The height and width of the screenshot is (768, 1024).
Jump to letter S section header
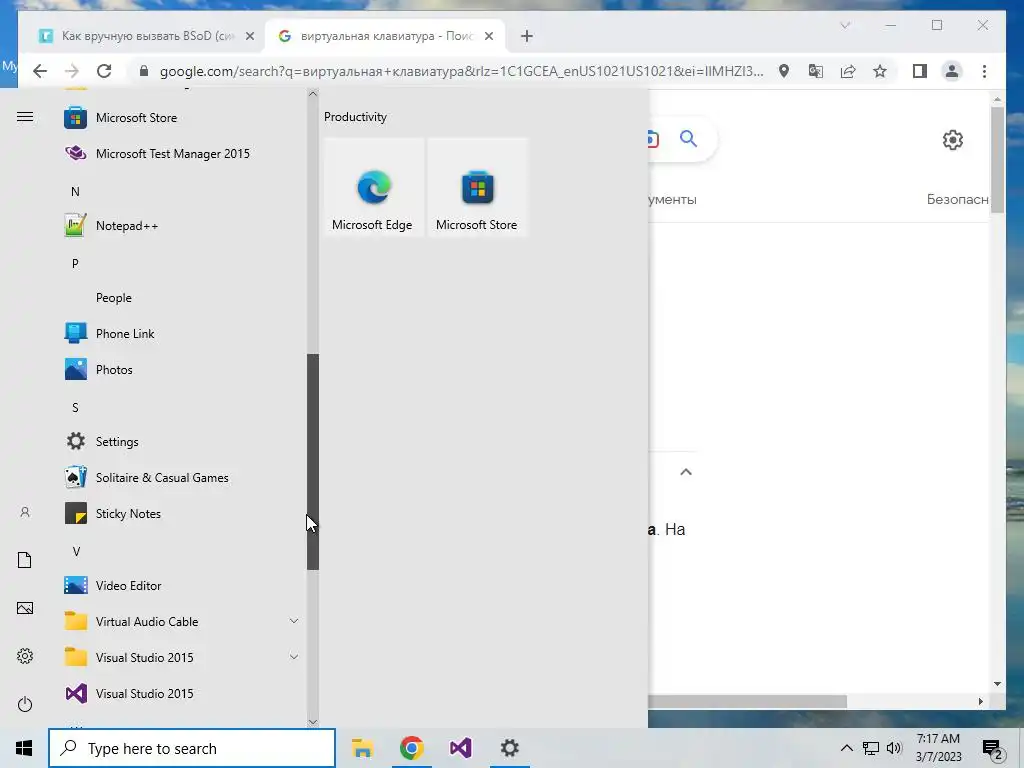pos(75,408)
